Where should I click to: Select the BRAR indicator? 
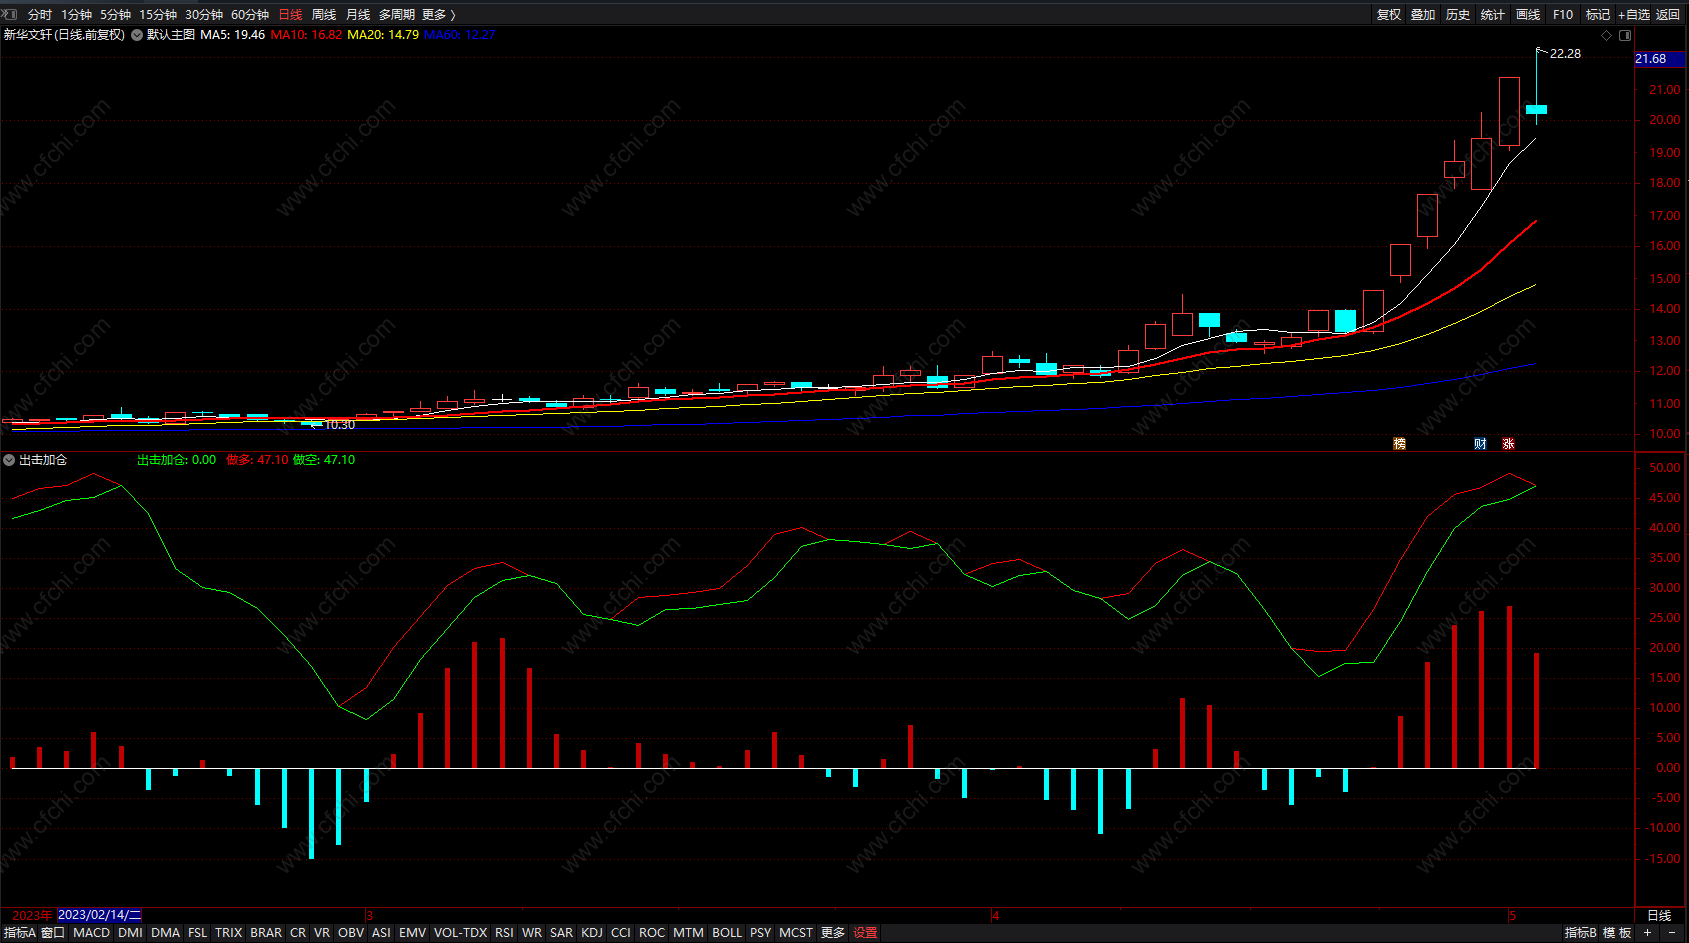(266, 933)
